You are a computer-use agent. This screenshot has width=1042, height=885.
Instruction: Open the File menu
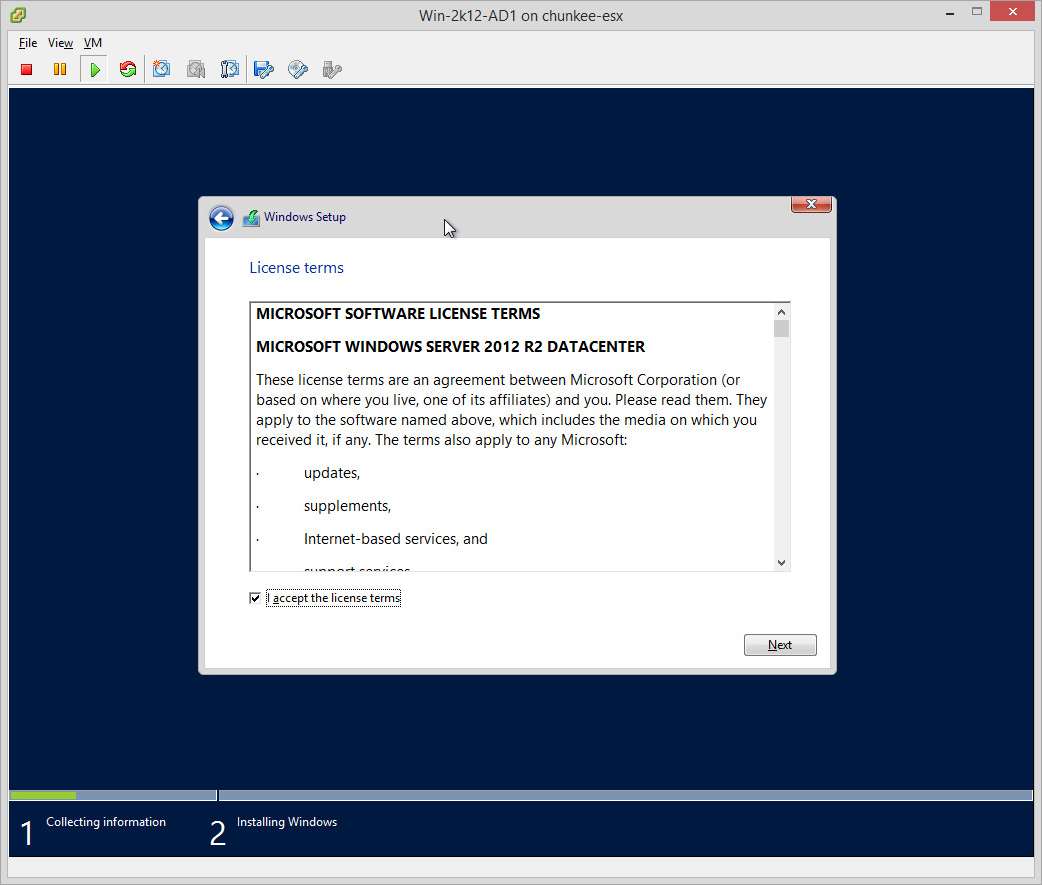pos(28,43)
